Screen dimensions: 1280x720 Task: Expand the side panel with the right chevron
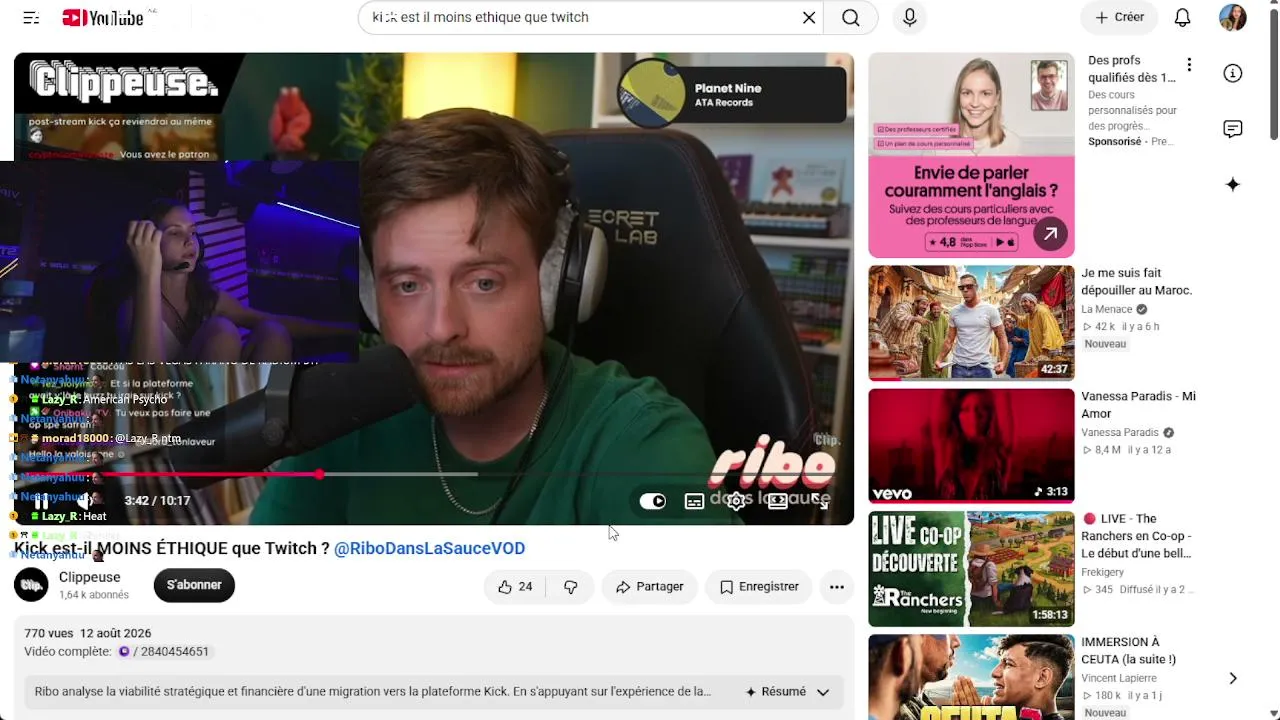pos(1233,679)
